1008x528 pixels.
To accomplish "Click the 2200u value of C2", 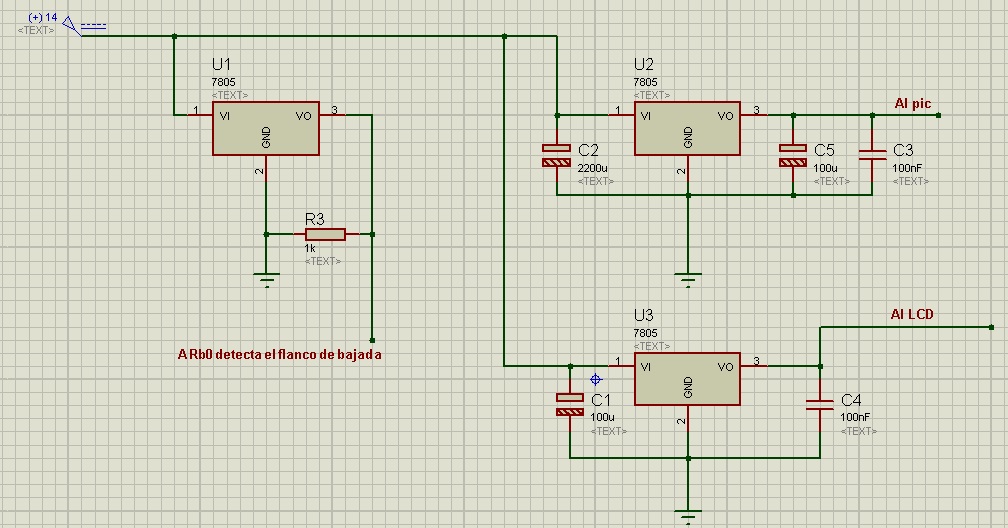I will 592,168.
